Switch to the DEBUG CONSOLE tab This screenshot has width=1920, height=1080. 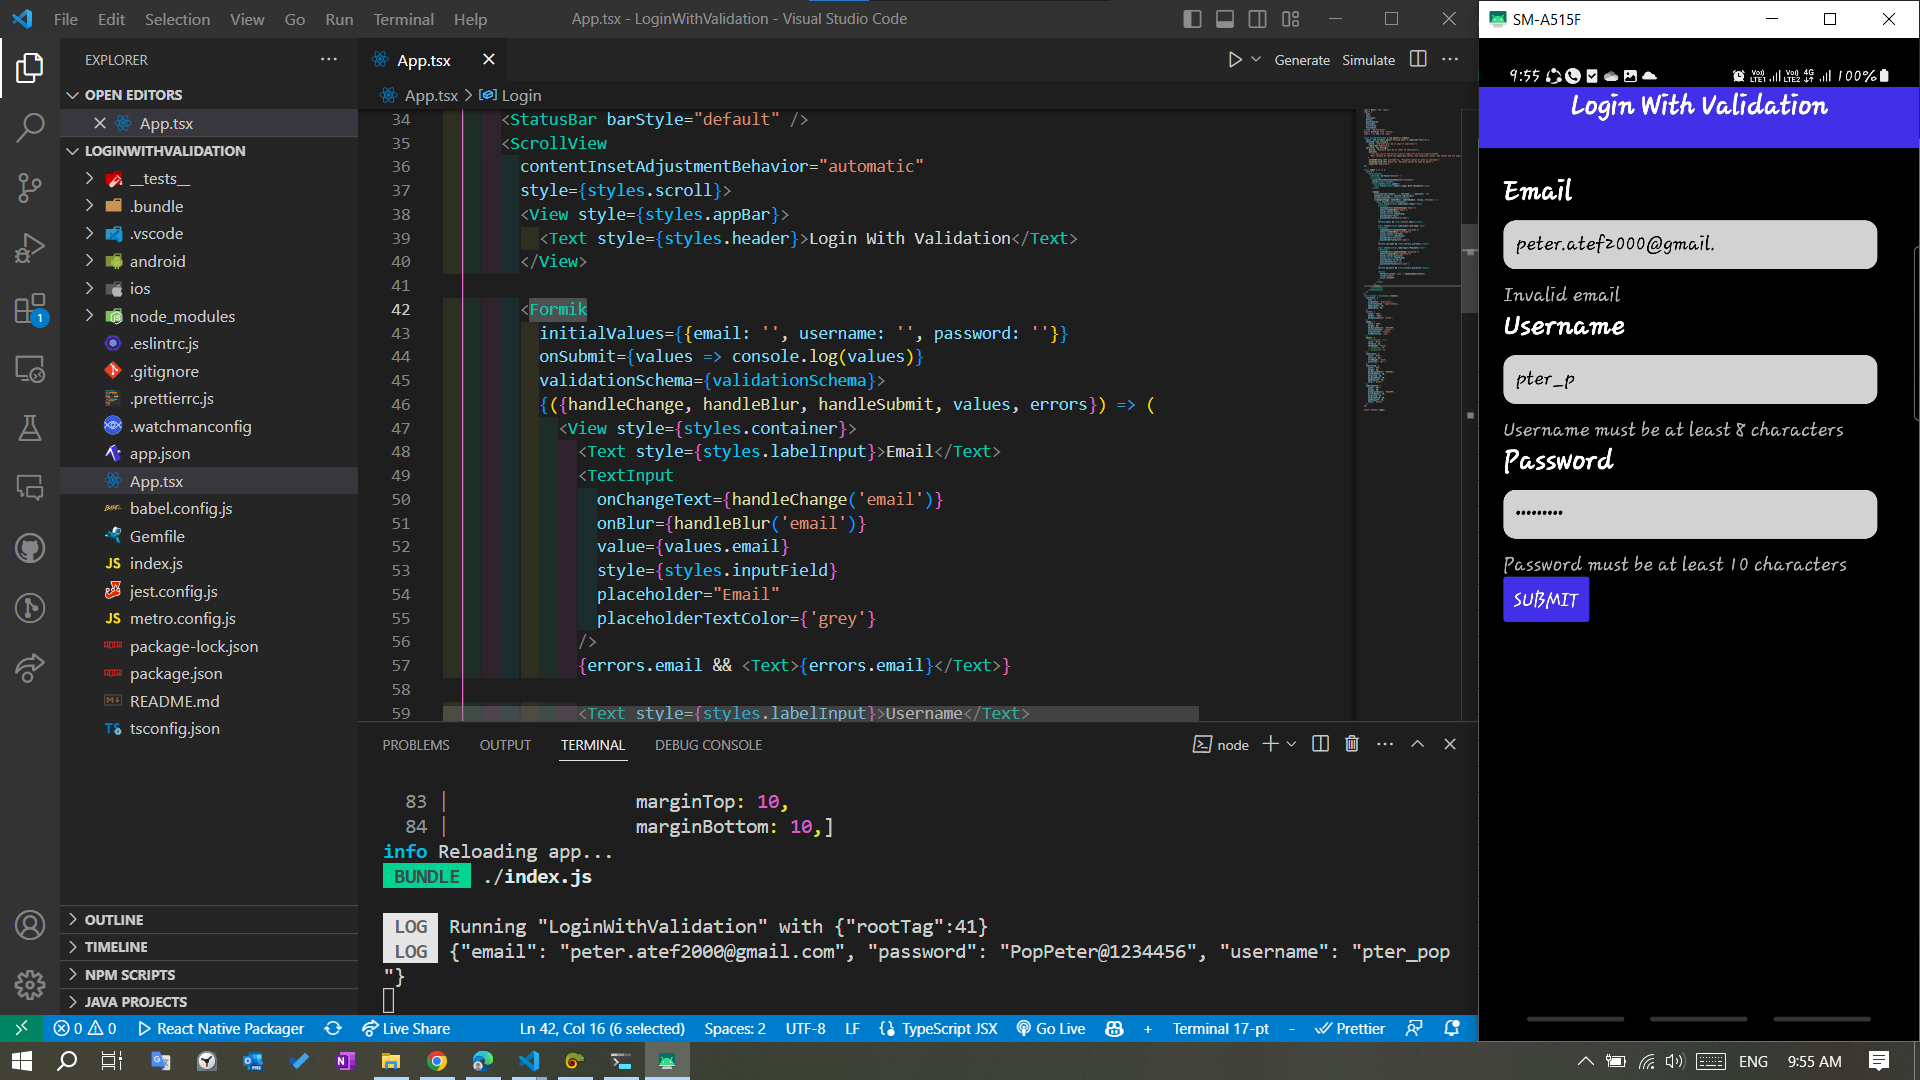(x=708, y=745)
